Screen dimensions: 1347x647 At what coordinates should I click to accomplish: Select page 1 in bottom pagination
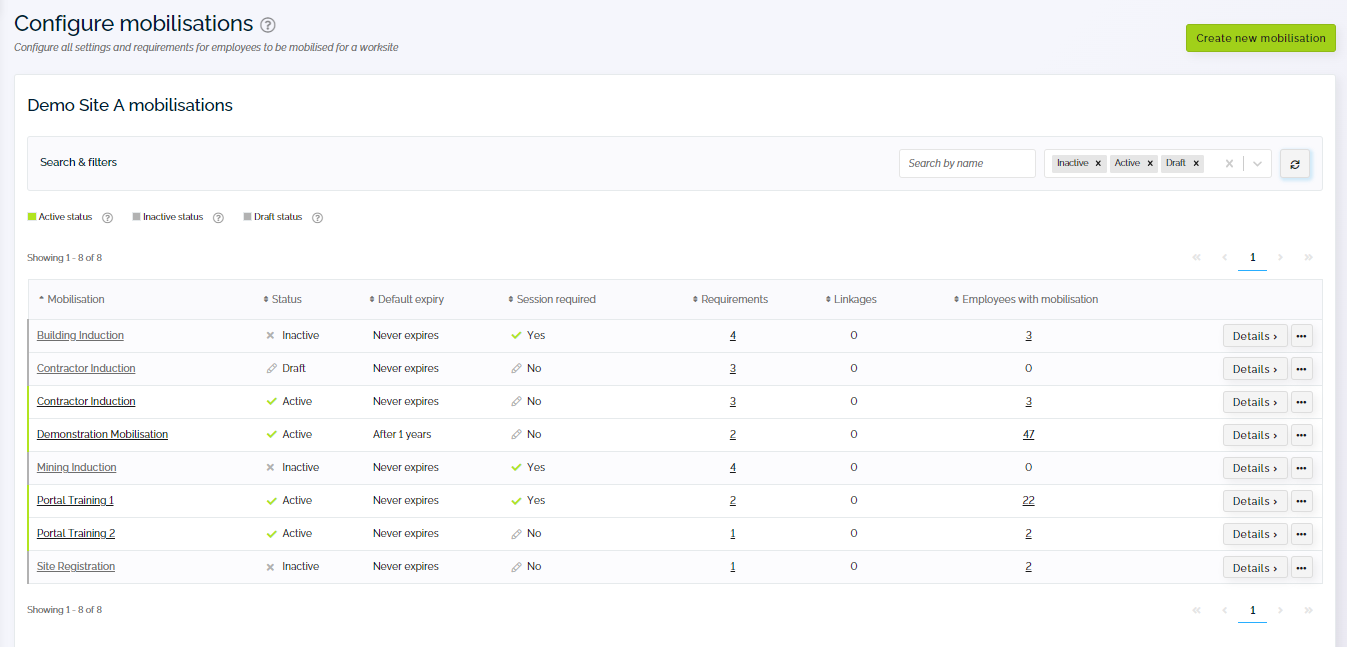pyautogui.click(x=1252, y=610)
